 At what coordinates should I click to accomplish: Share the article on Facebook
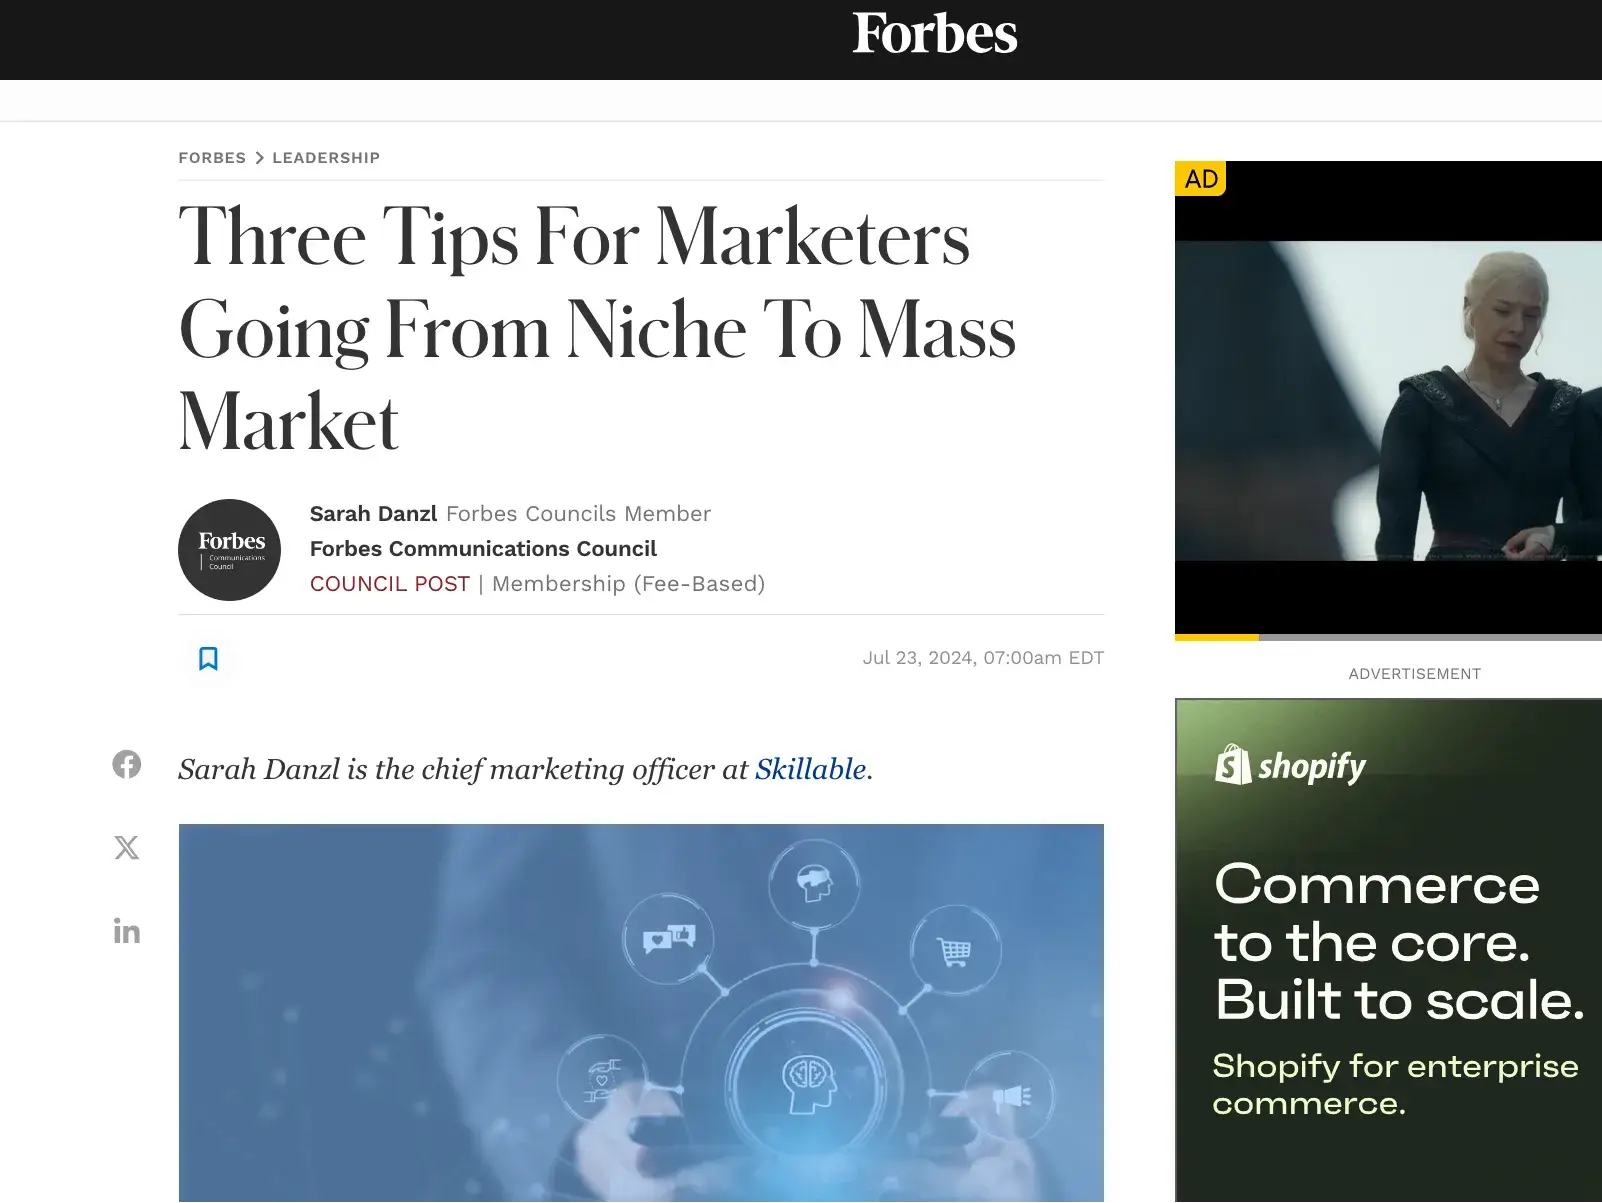[x=127, y=764]
